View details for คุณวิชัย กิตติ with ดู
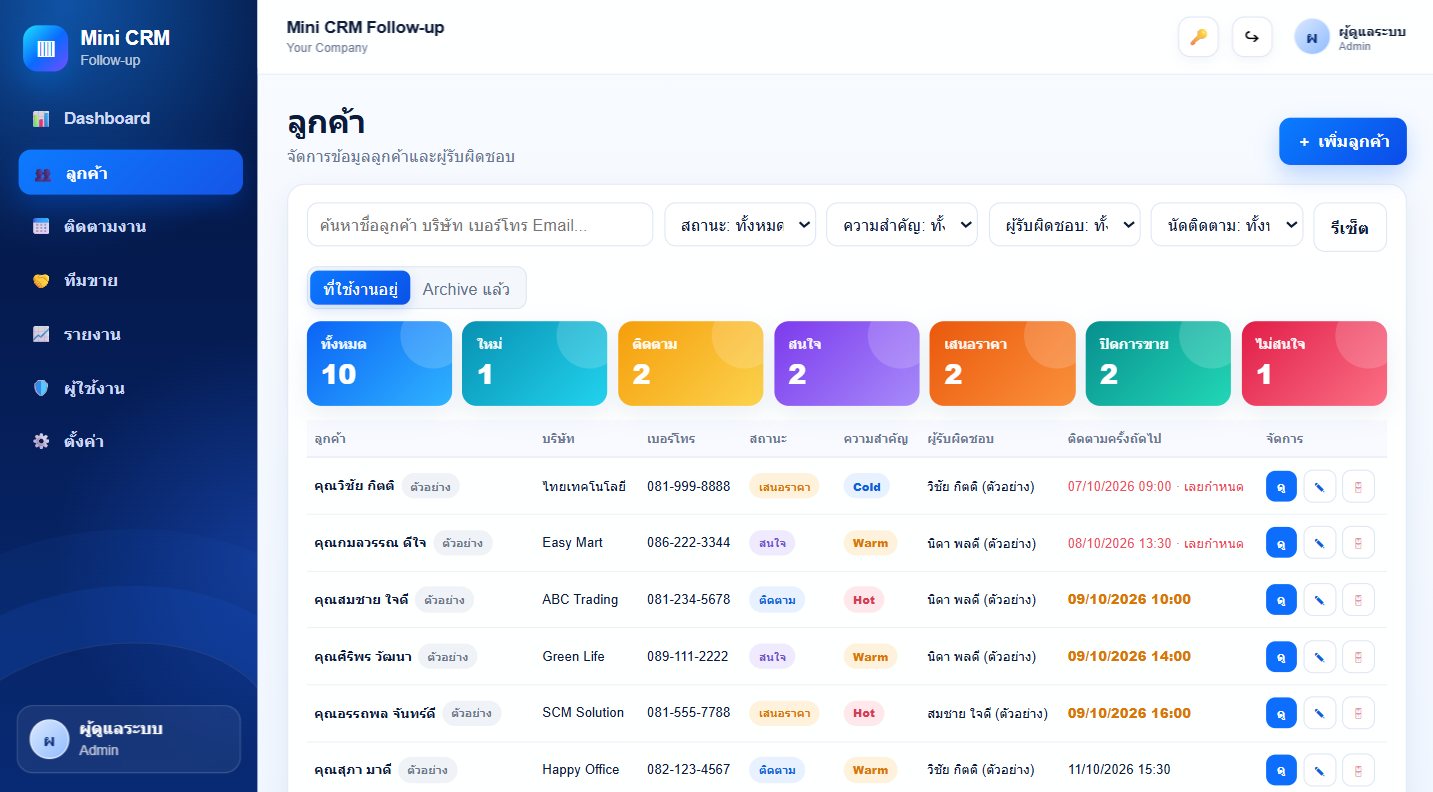1433x792 pixels. coord(1281,487)
